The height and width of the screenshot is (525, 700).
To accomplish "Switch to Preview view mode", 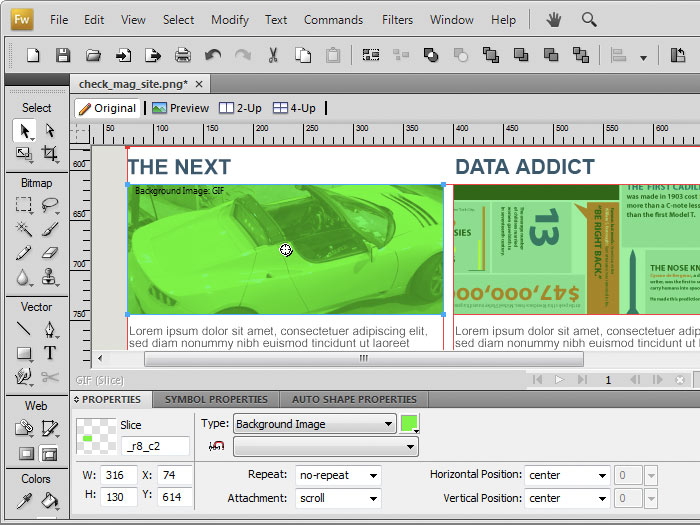I will [181, 108].
